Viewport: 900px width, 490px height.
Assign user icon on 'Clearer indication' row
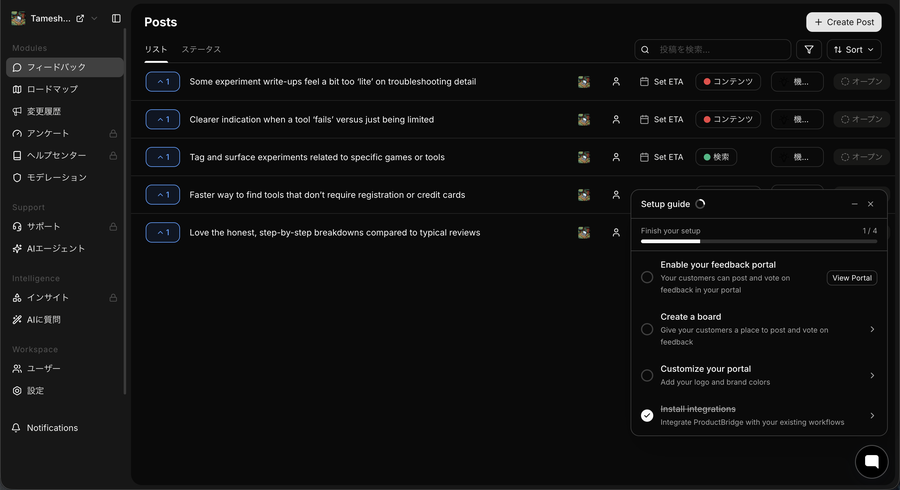[x=616, y=119]
